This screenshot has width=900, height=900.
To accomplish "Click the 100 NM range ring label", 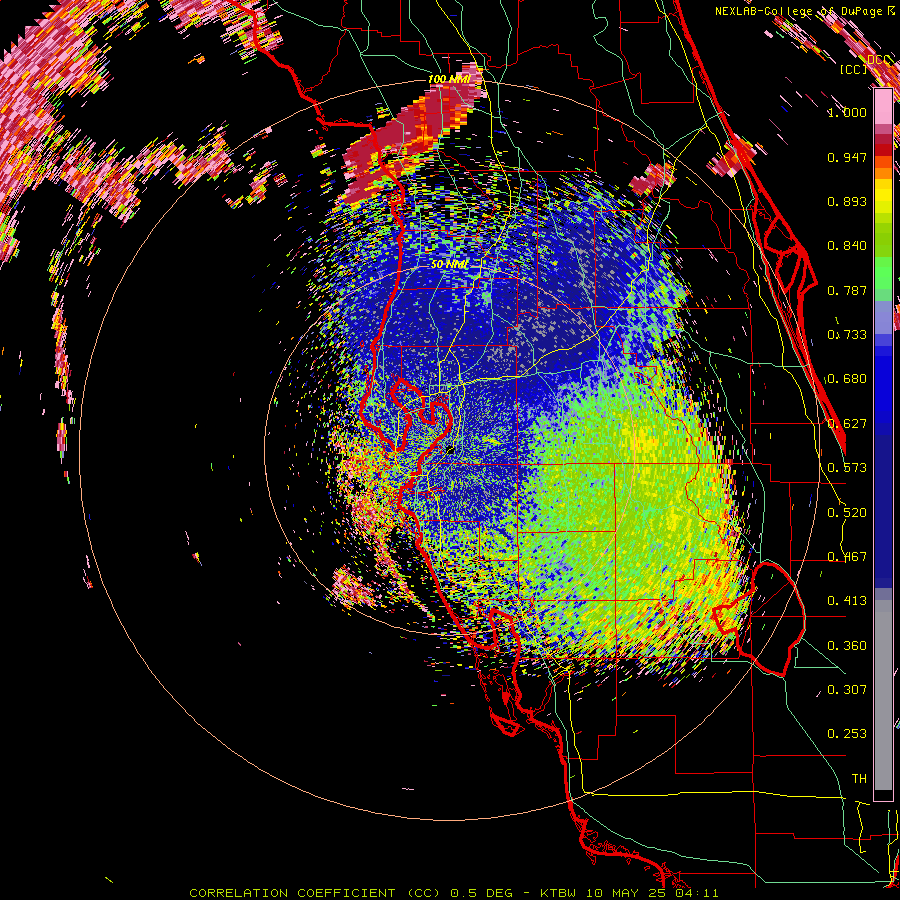I will pyautogui.click(x=449, y=79).
